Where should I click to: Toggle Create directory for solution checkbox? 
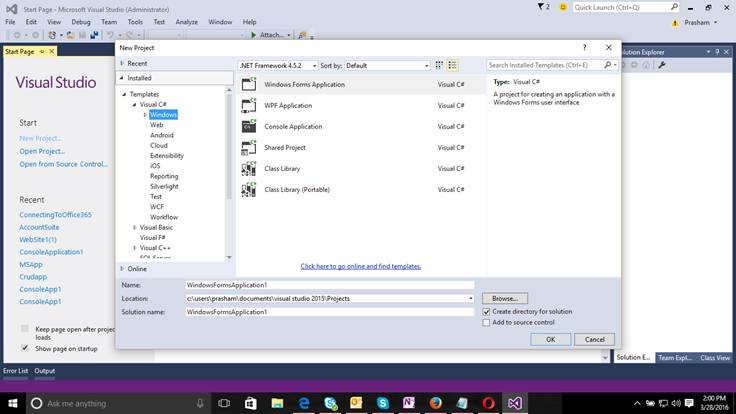[486, 312]
